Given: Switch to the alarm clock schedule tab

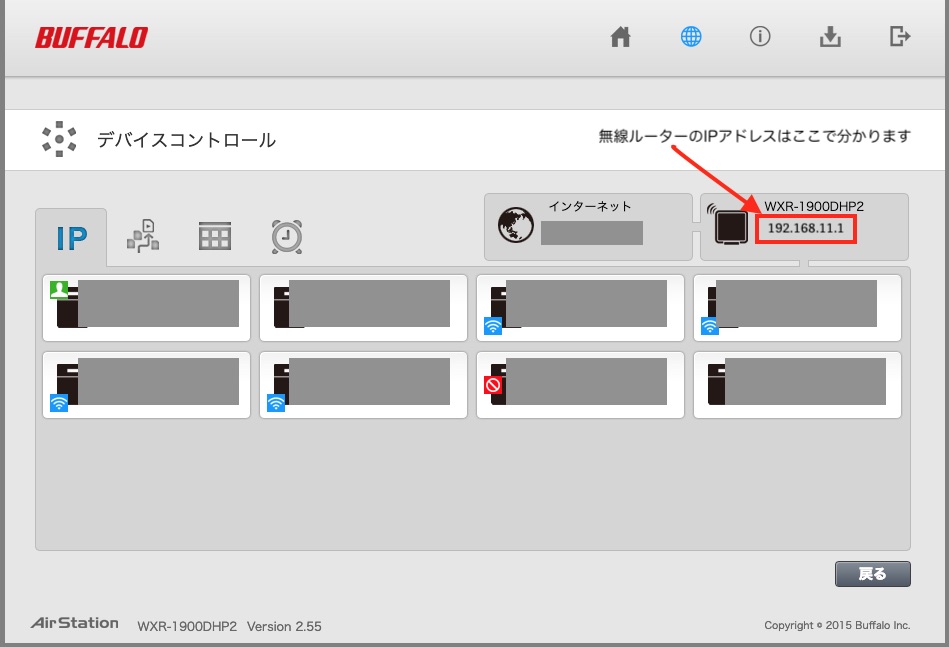Looking at the screenshot, I should point(287,237).
